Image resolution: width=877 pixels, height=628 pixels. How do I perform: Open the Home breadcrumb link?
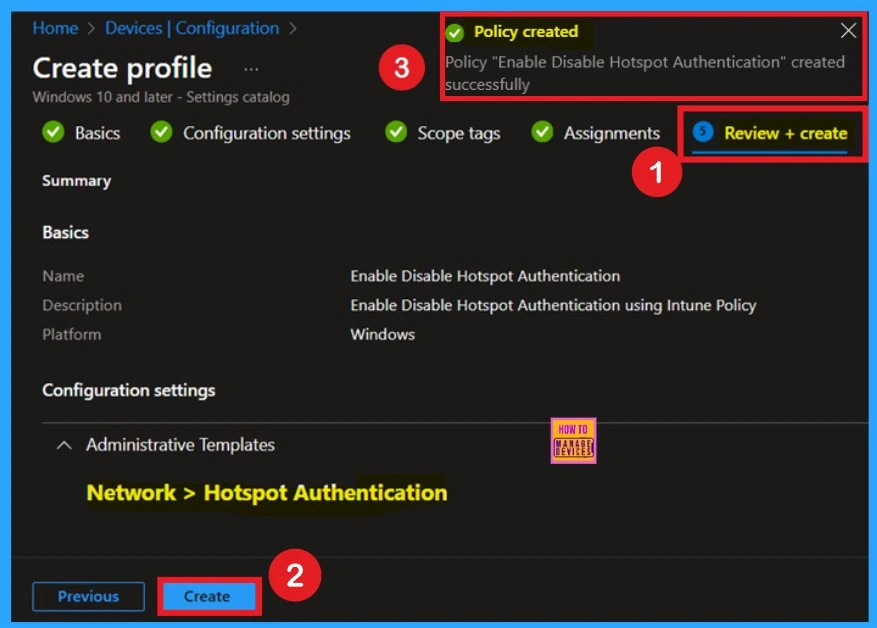[x=55, y=28]
